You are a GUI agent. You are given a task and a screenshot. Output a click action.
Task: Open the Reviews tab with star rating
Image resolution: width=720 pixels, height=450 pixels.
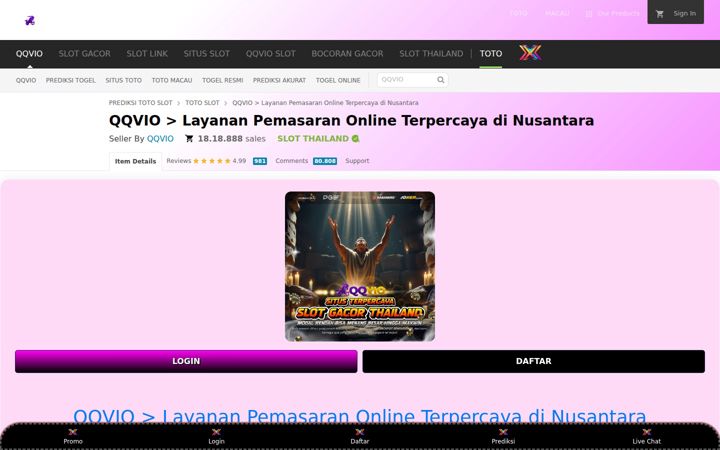tap(206, 161)
